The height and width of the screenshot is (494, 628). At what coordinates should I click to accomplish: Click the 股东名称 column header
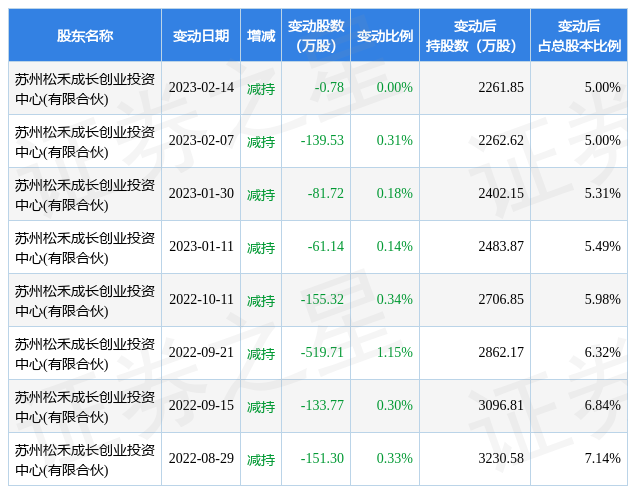coord(85,36)
